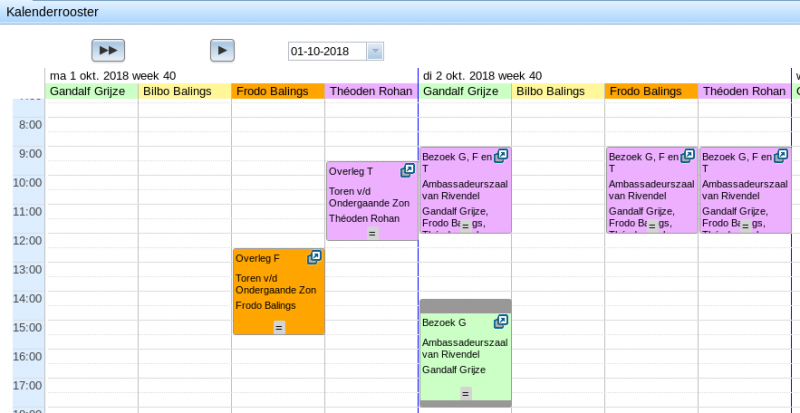This screenshot has height=413, width=800.
Task: Click resize handle on Overleg F appointment
Action: (279, 328)
